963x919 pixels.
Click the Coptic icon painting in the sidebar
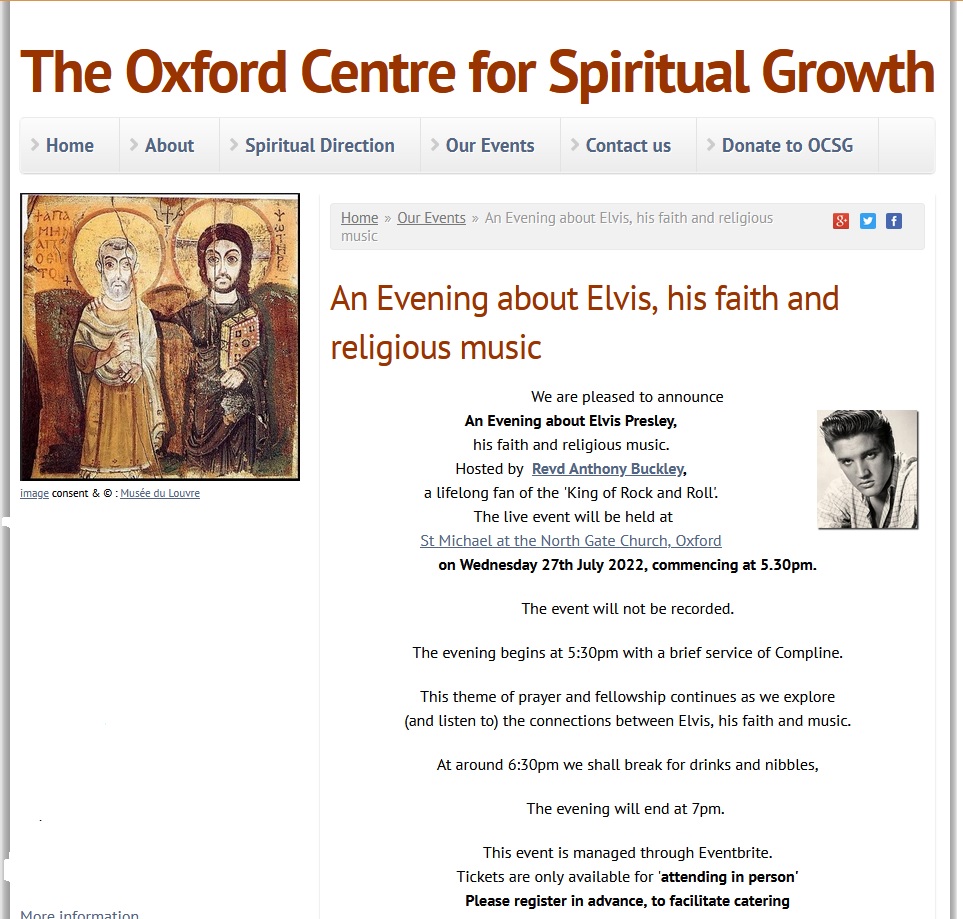tap(160, 337)
